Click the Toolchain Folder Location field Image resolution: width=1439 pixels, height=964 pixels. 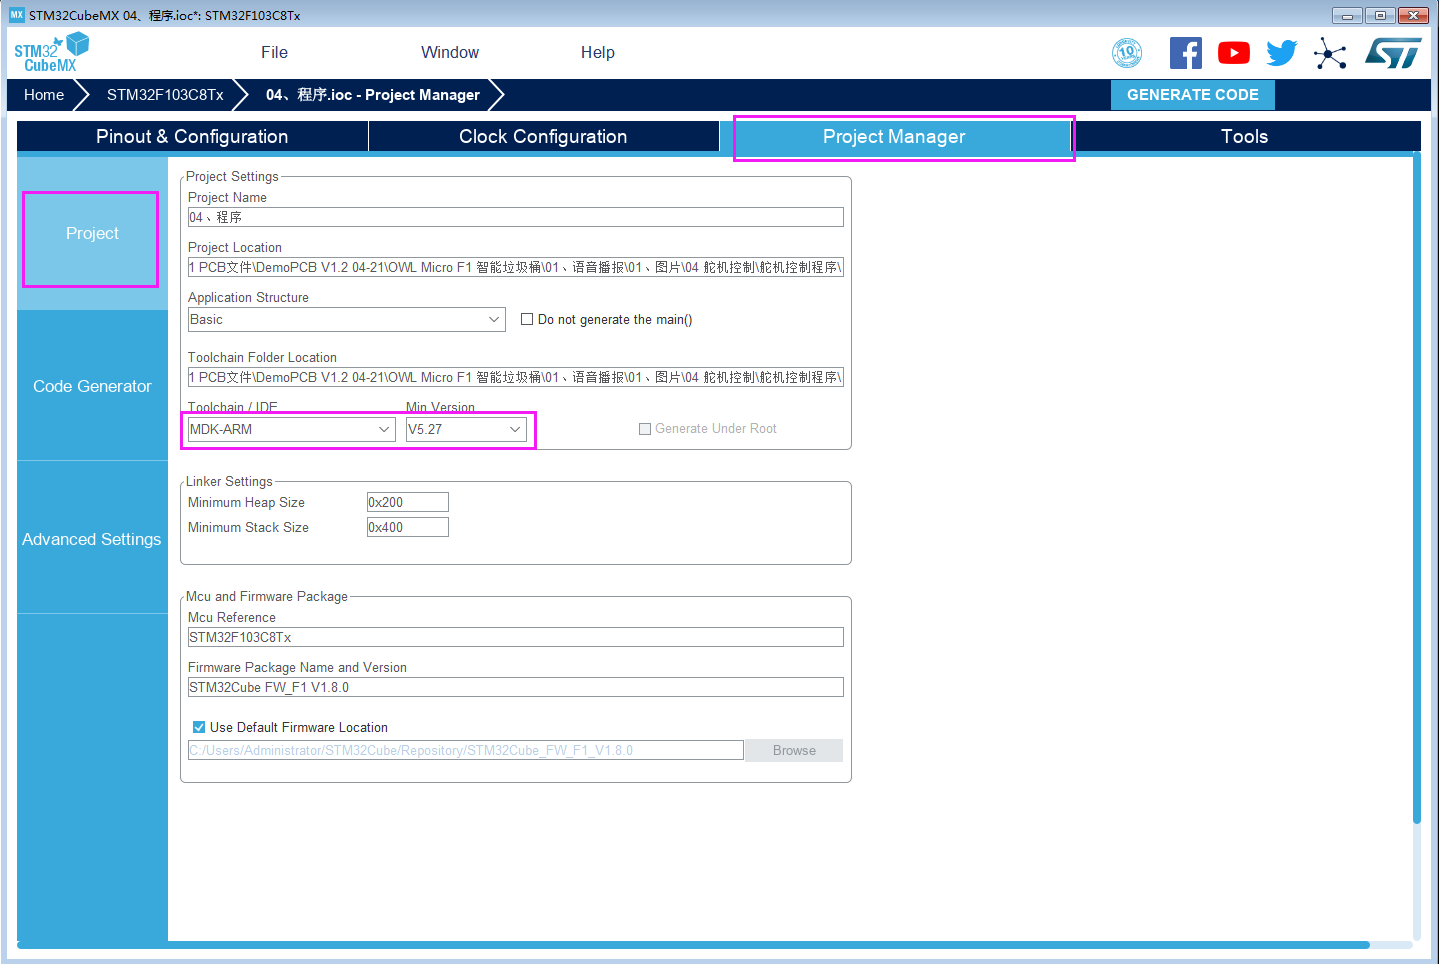516,377
